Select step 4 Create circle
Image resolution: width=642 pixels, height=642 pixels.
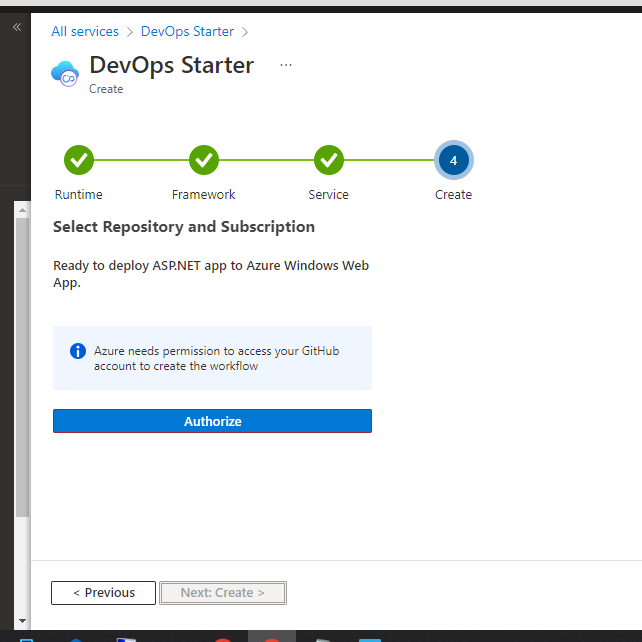point(453,160)
